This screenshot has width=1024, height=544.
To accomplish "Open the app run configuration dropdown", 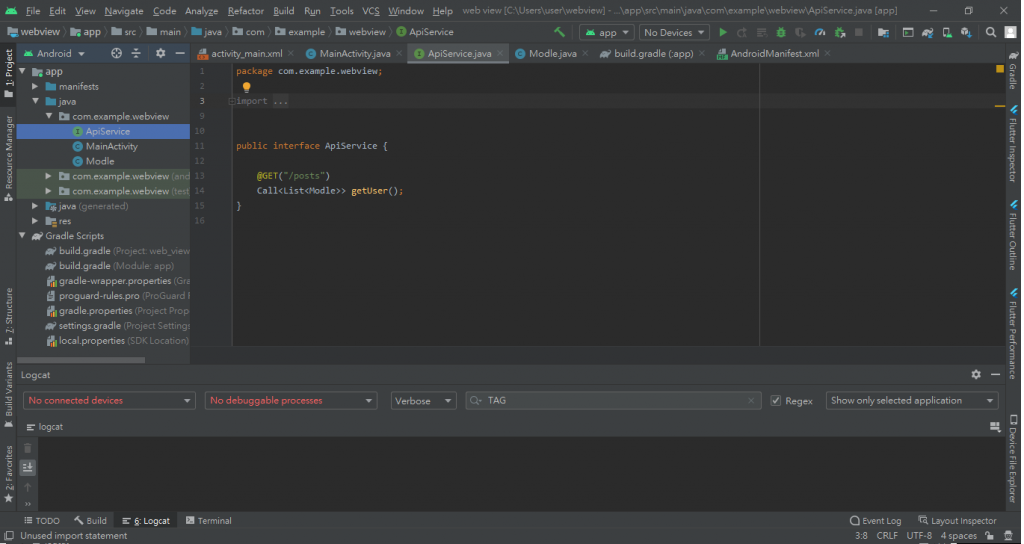I will click(x=607, y=32).
